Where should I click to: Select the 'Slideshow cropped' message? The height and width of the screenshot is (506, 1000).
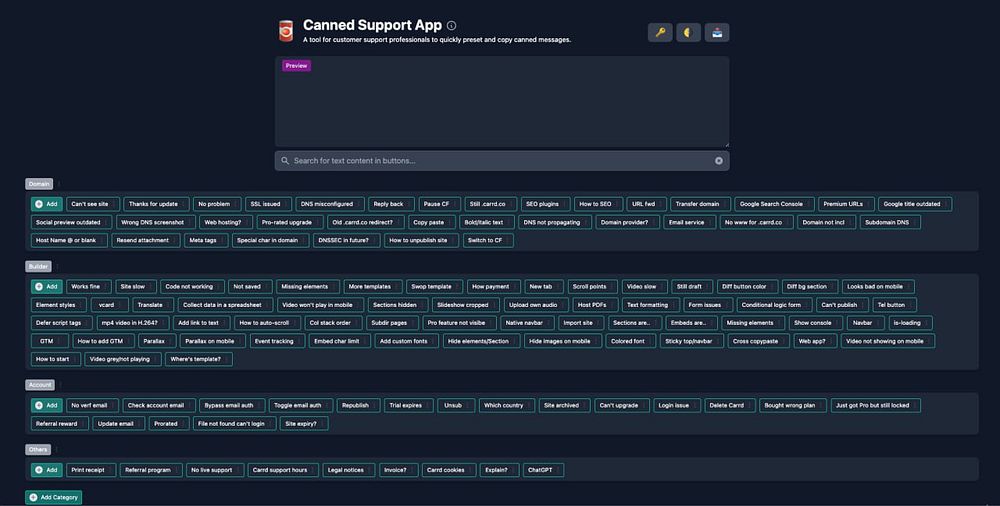click(466, 305)
